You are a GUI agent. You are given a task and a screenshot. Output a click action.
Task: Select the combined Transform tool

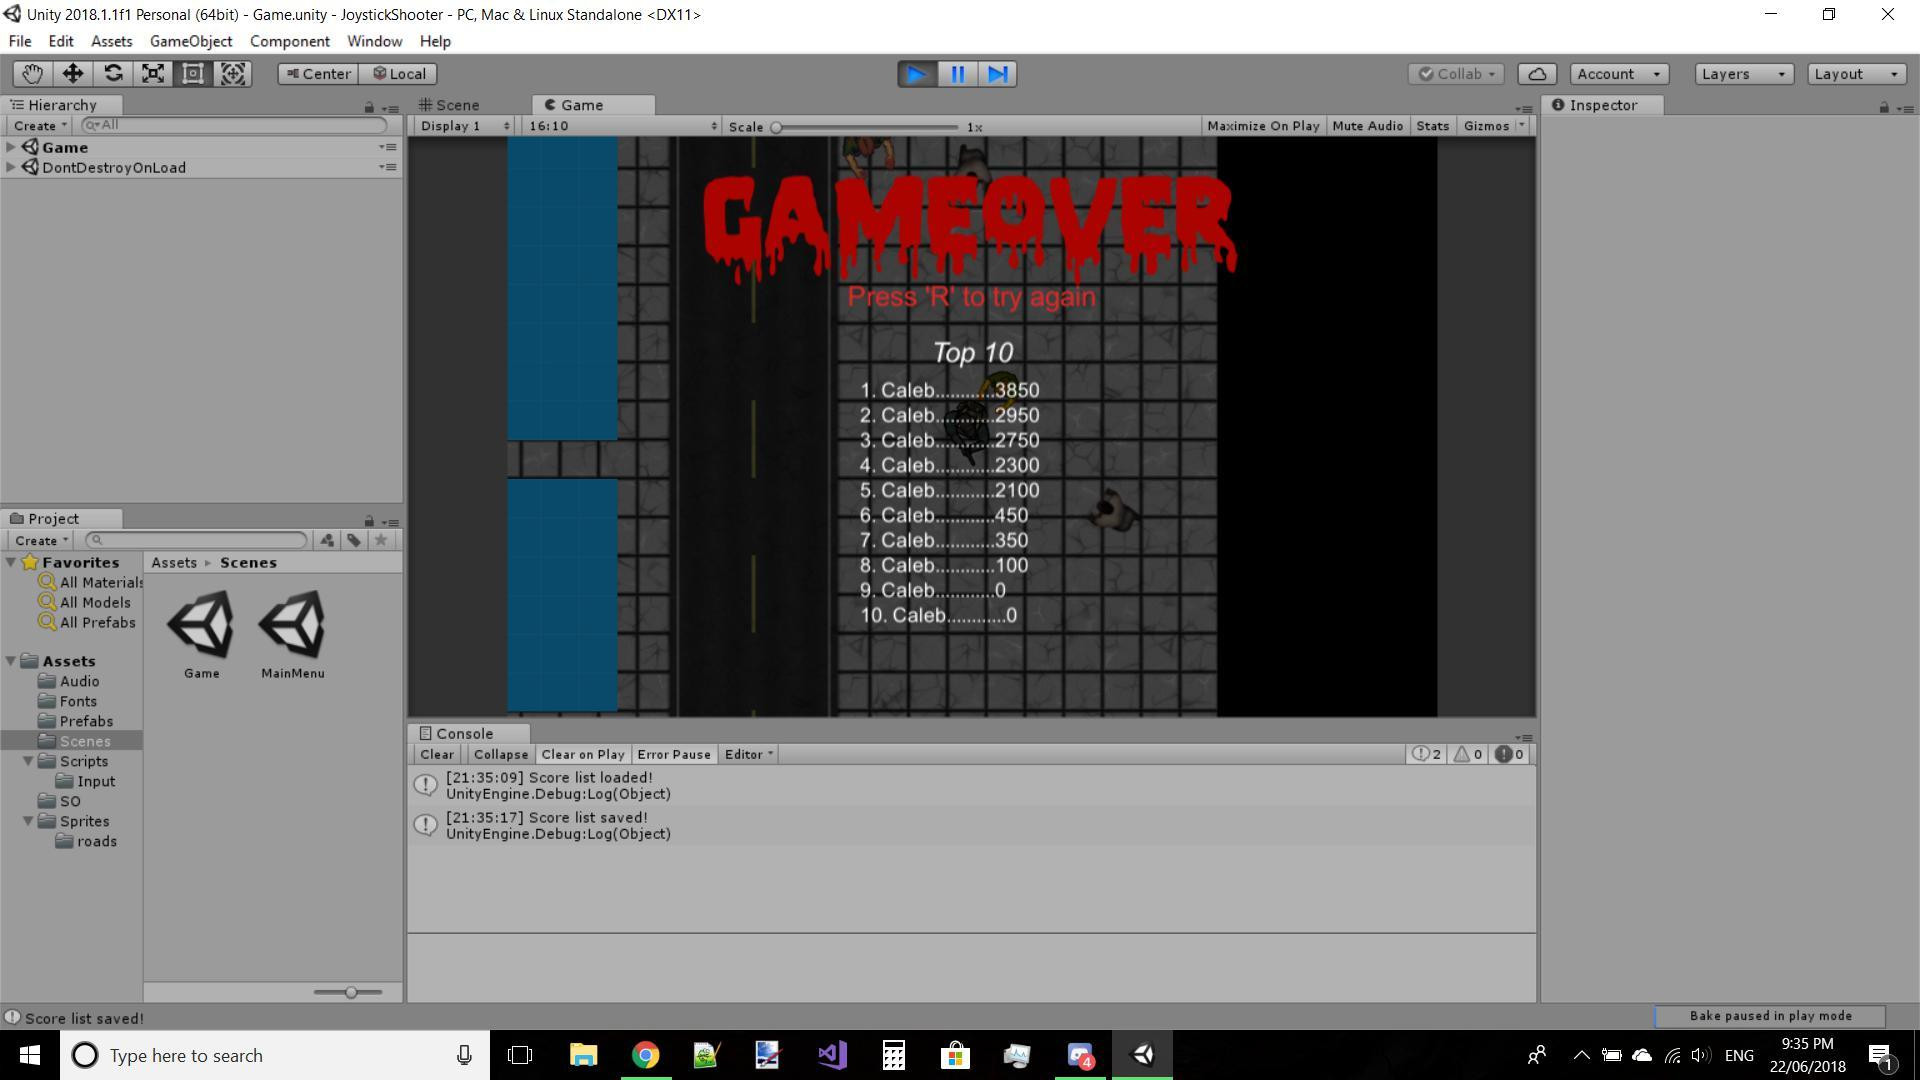click(233, 74)
